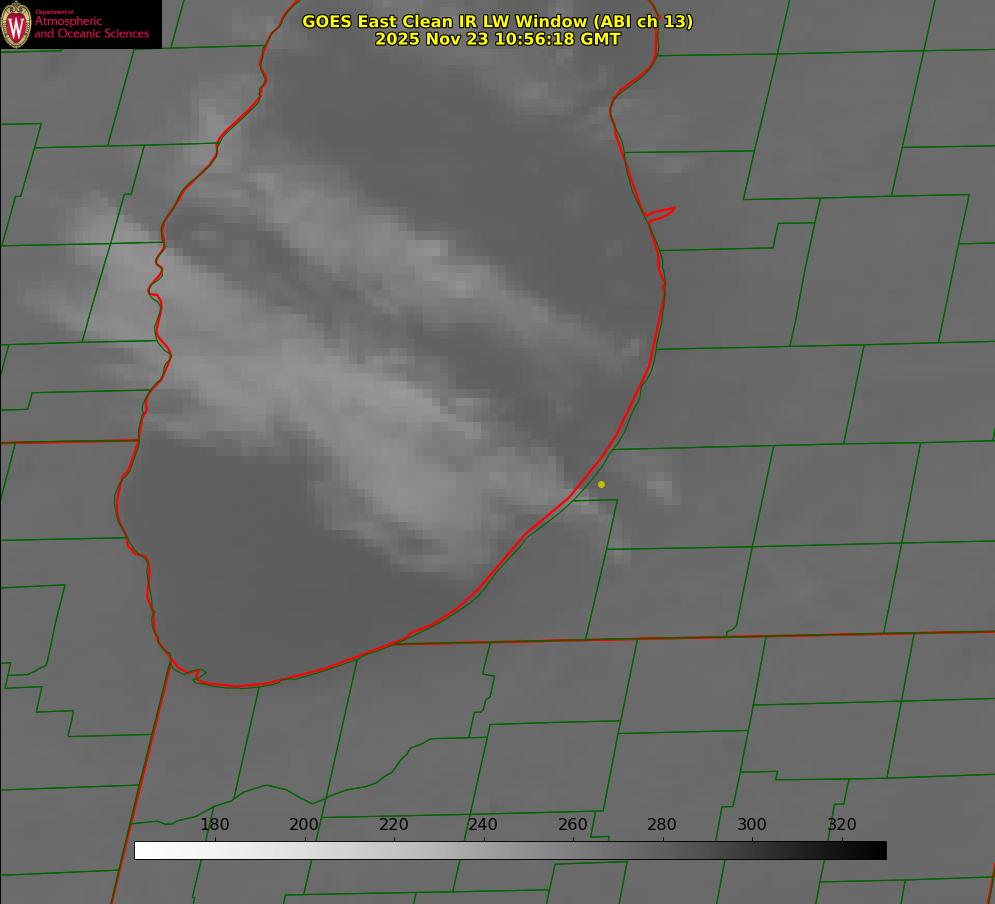The height and width of the screenshot is (904, 995).
Task: Select the 240 value on the colorbar
Action: [483, 825]
